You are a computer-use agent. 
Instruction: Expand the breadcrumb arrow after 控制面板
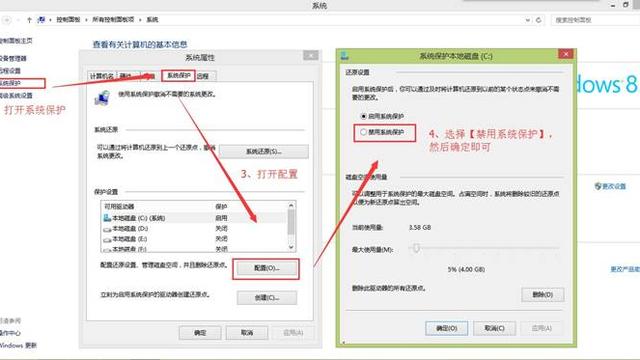point(87,20)
